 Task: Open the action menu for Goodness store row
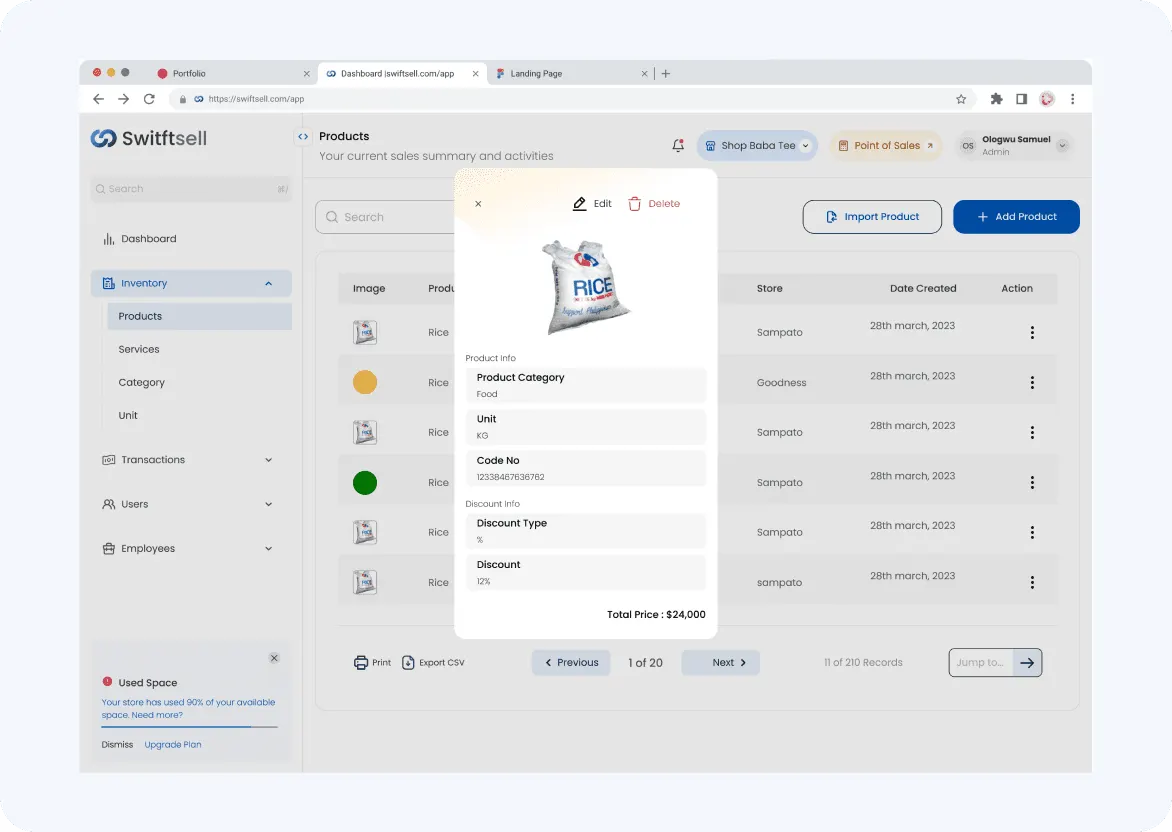click(1032, 383)
